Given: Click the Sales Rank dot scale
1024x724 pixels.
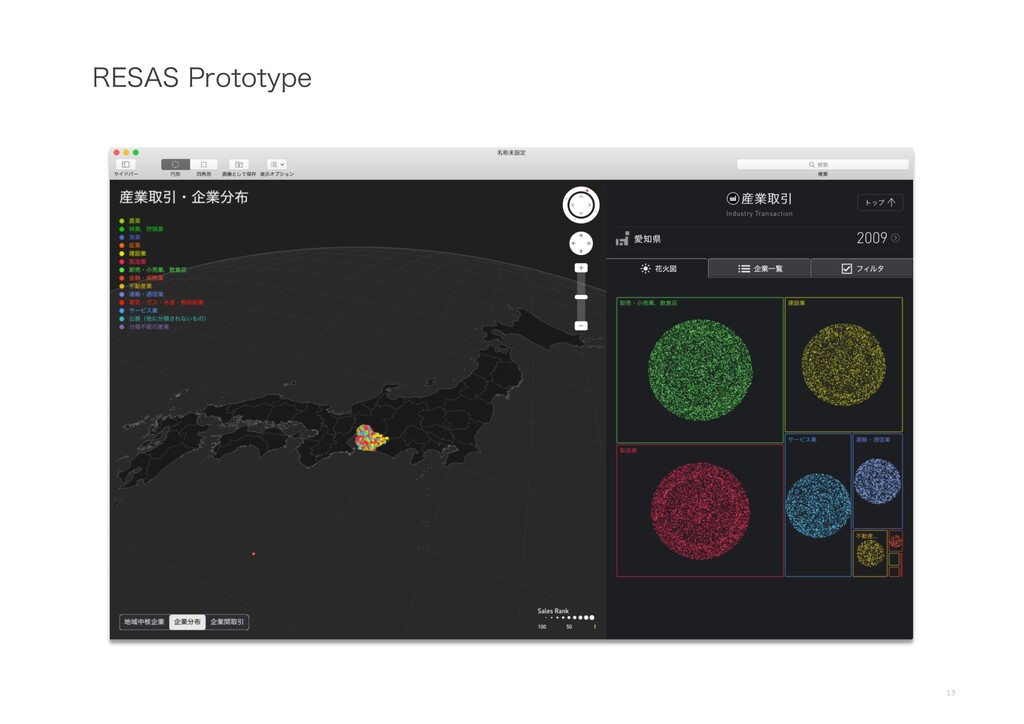Looking at the screenshot, I should (x=569, y=618).
